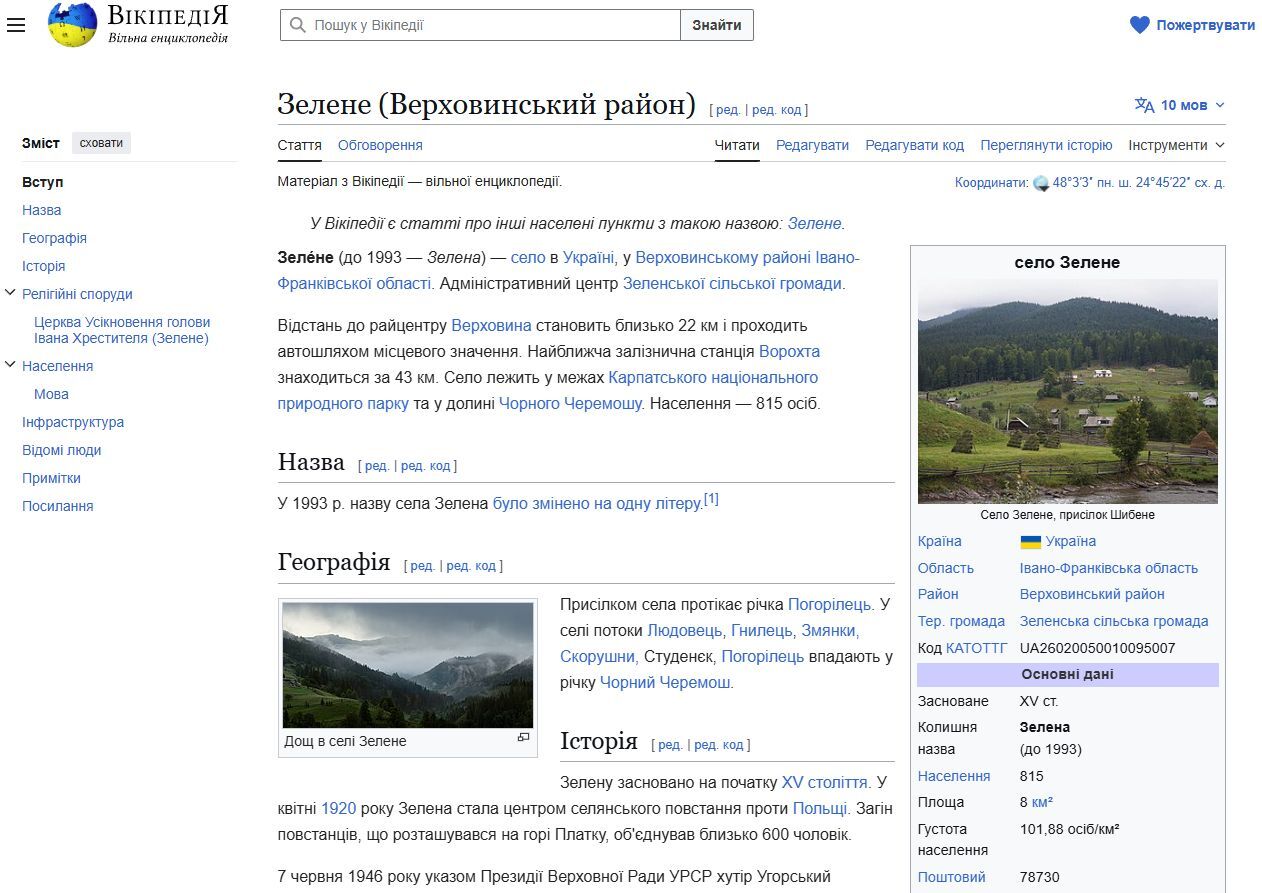Open the hamburger main menu
The height and width of the screenshot is (893, 1262).
[15, 25]
